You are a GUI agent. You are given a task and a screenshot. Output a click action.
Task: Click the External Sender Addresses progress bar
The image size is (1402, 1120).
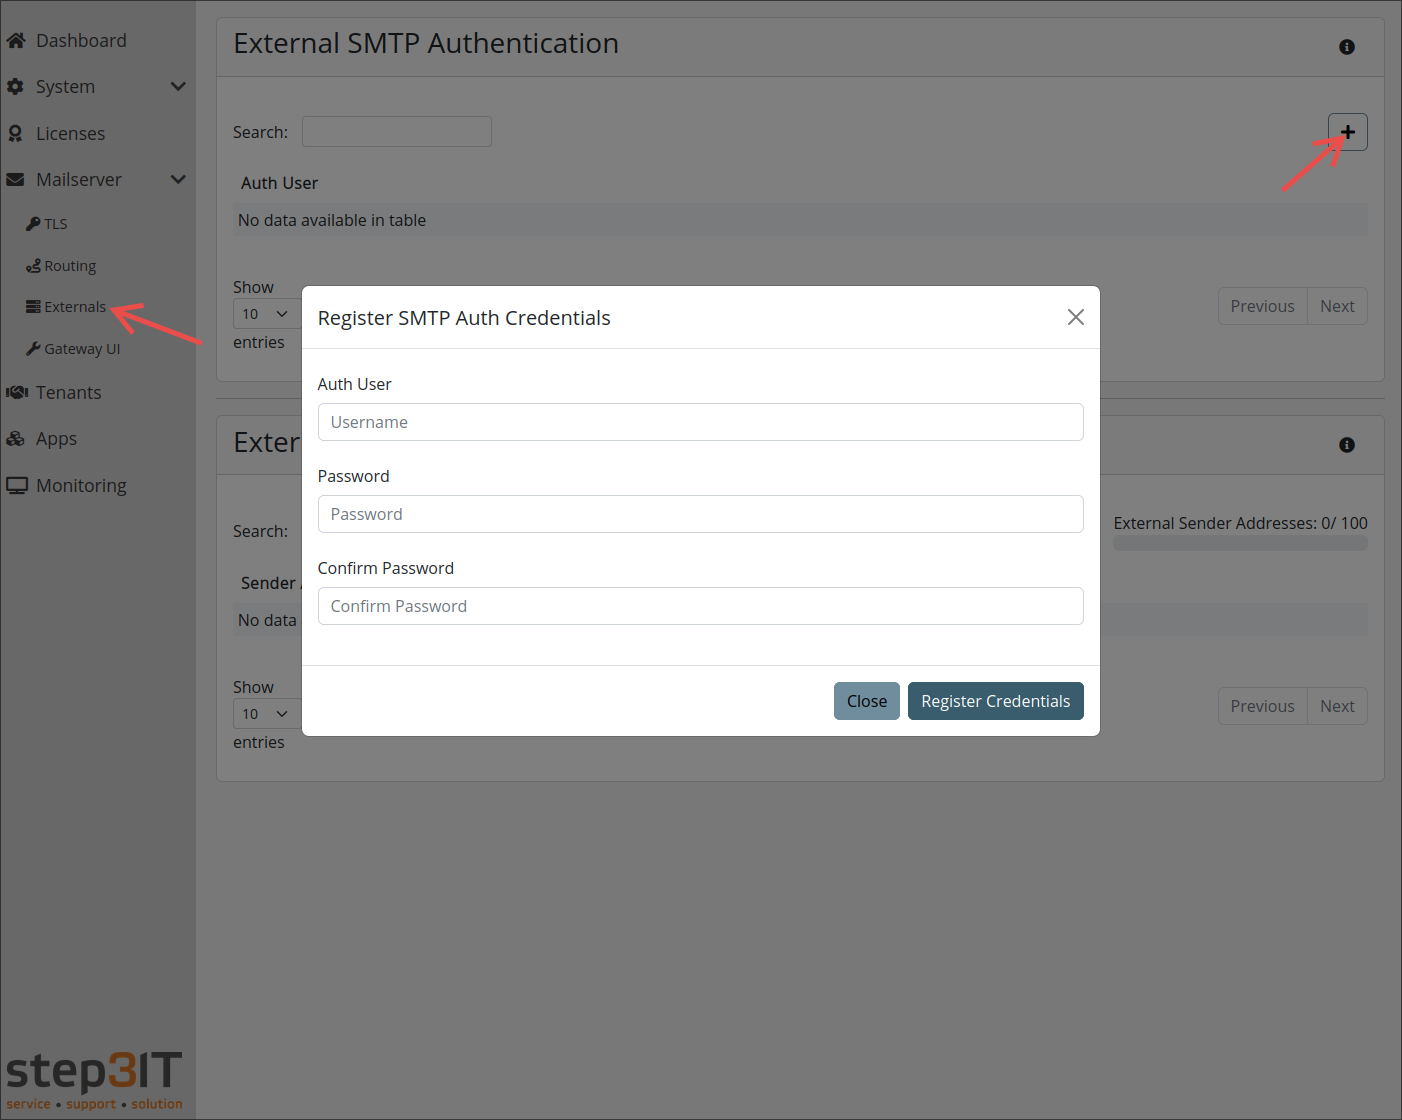[1240, 542]
